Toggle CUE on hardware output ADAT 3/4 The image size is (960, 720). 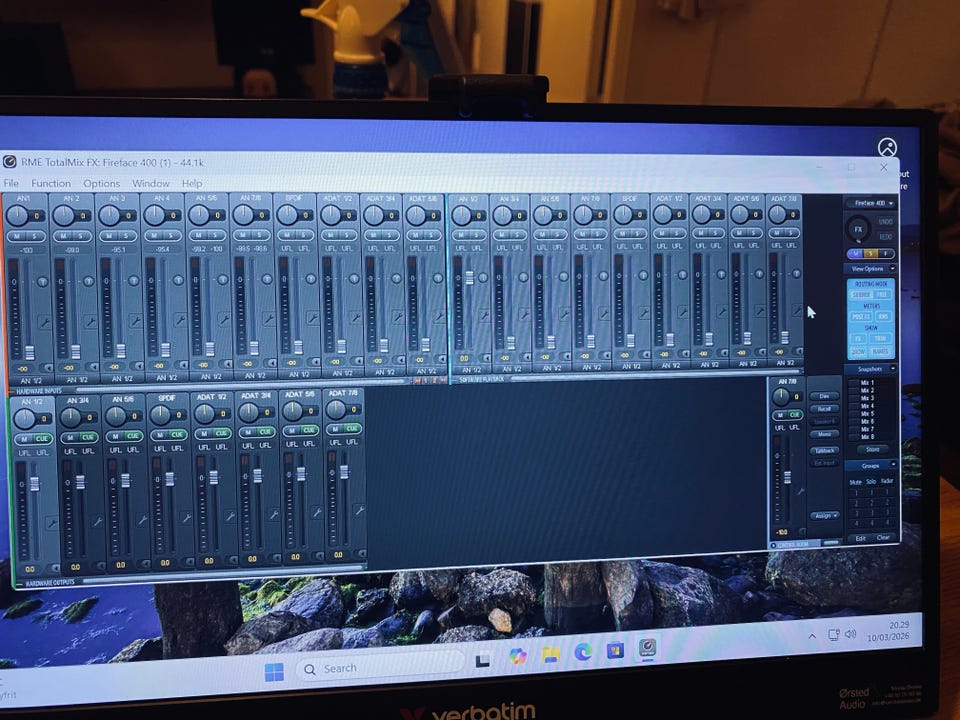(x=265, y=432)
